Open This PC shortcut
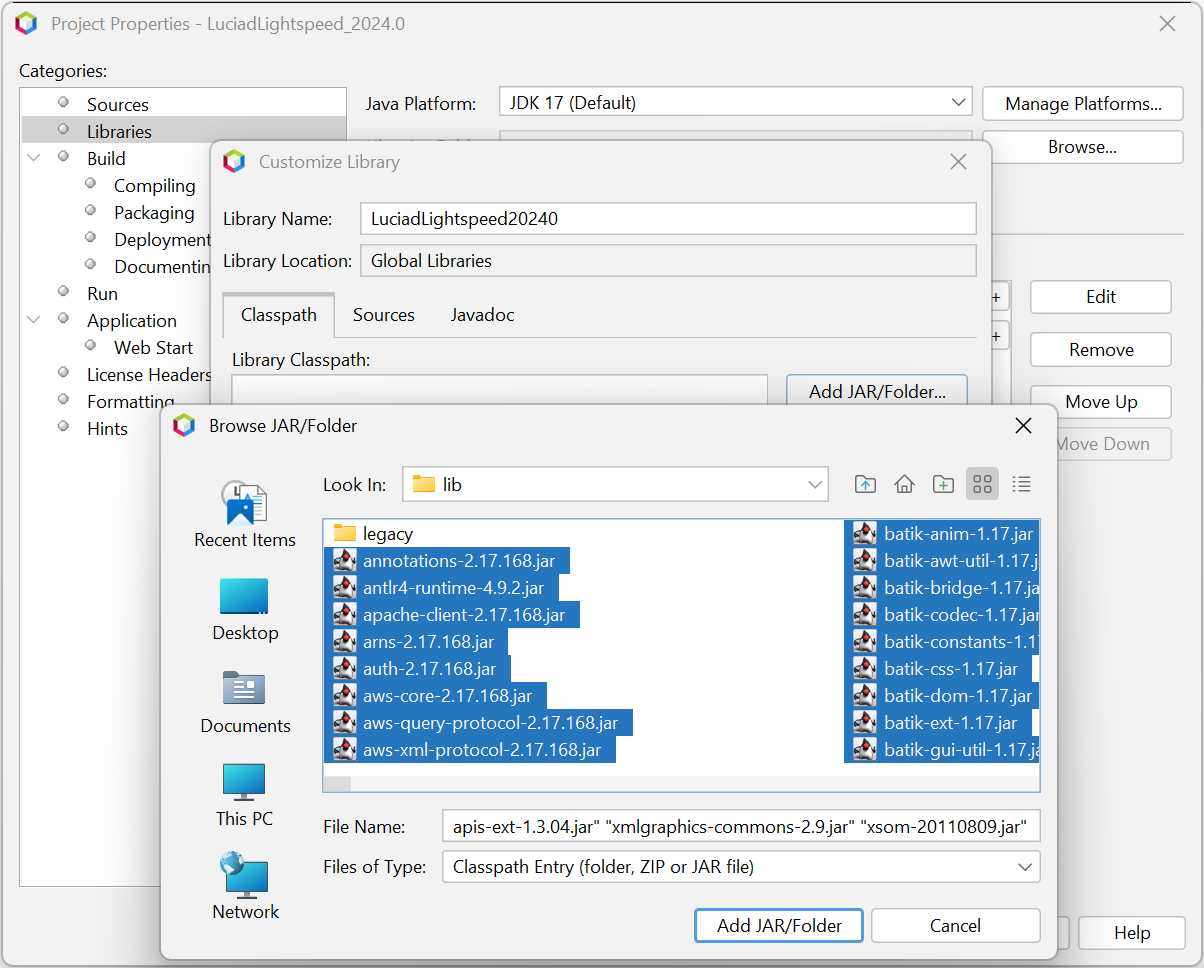This screenshot has height=968, width=1204. (245, 795)
